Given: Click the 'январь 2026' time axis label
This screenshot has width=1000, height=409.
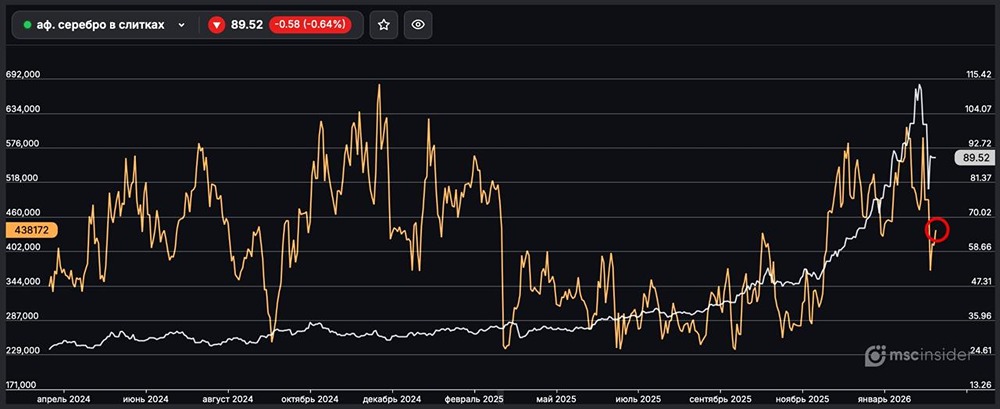Looking at the screenshot, I should 884,399.
